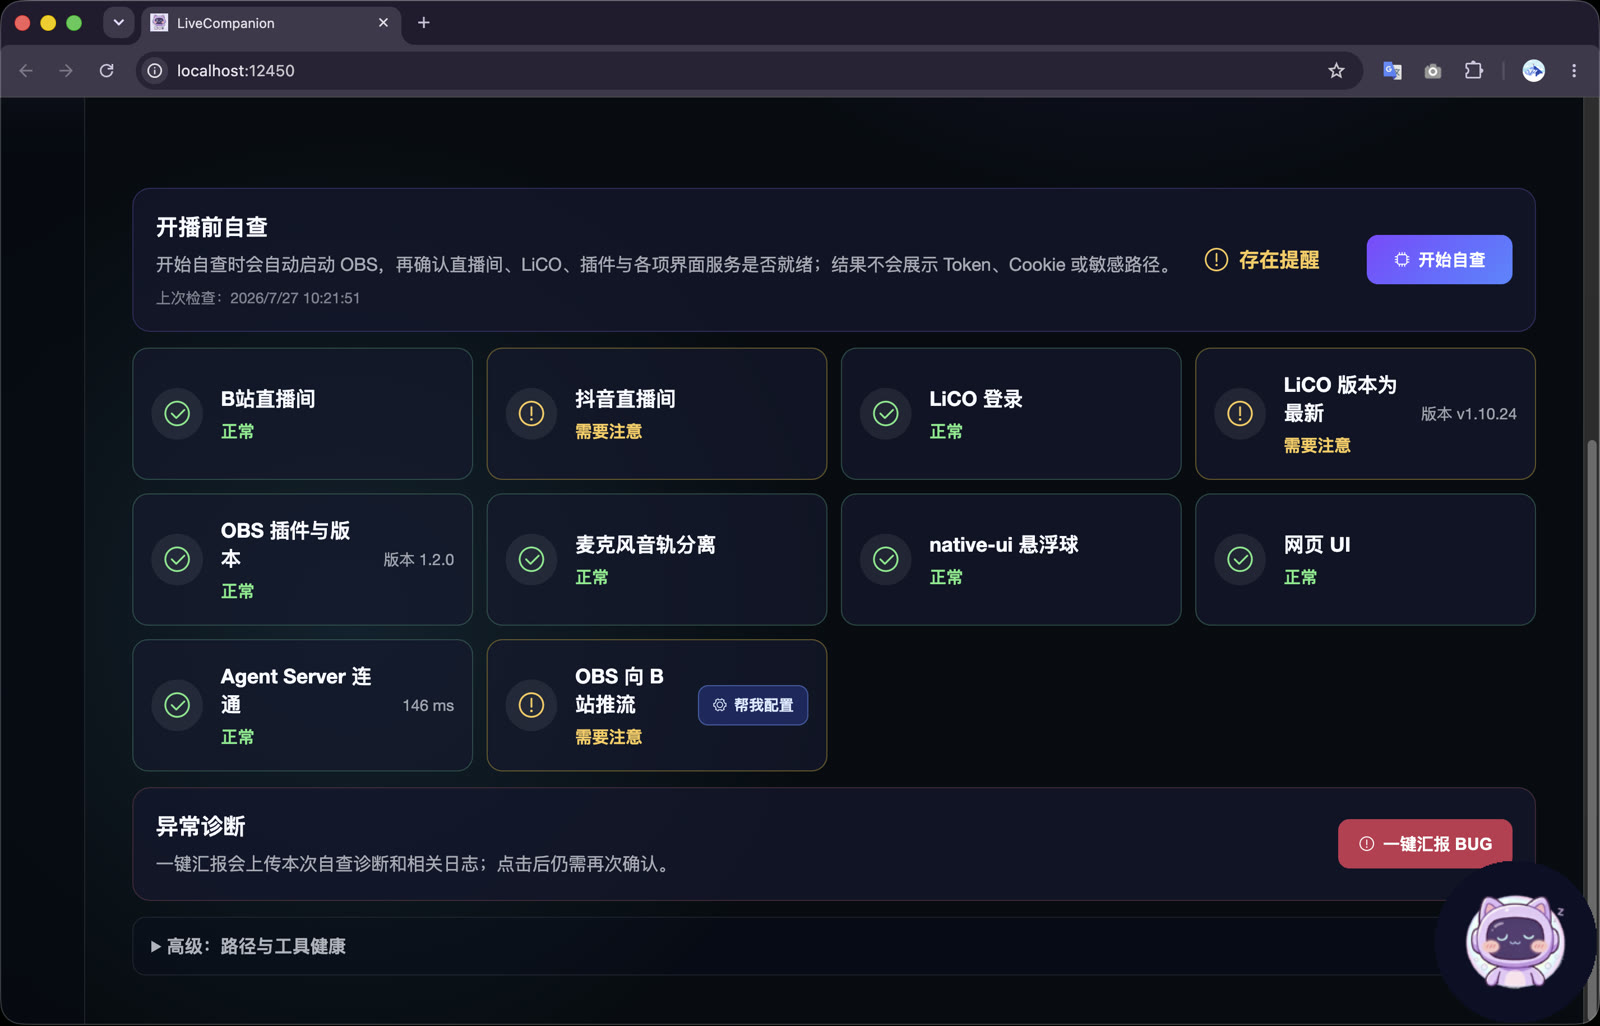Click the LiCO 版本为最新 warning icon
This screenshot has width=1600, height=1026.
[1240, 414]
